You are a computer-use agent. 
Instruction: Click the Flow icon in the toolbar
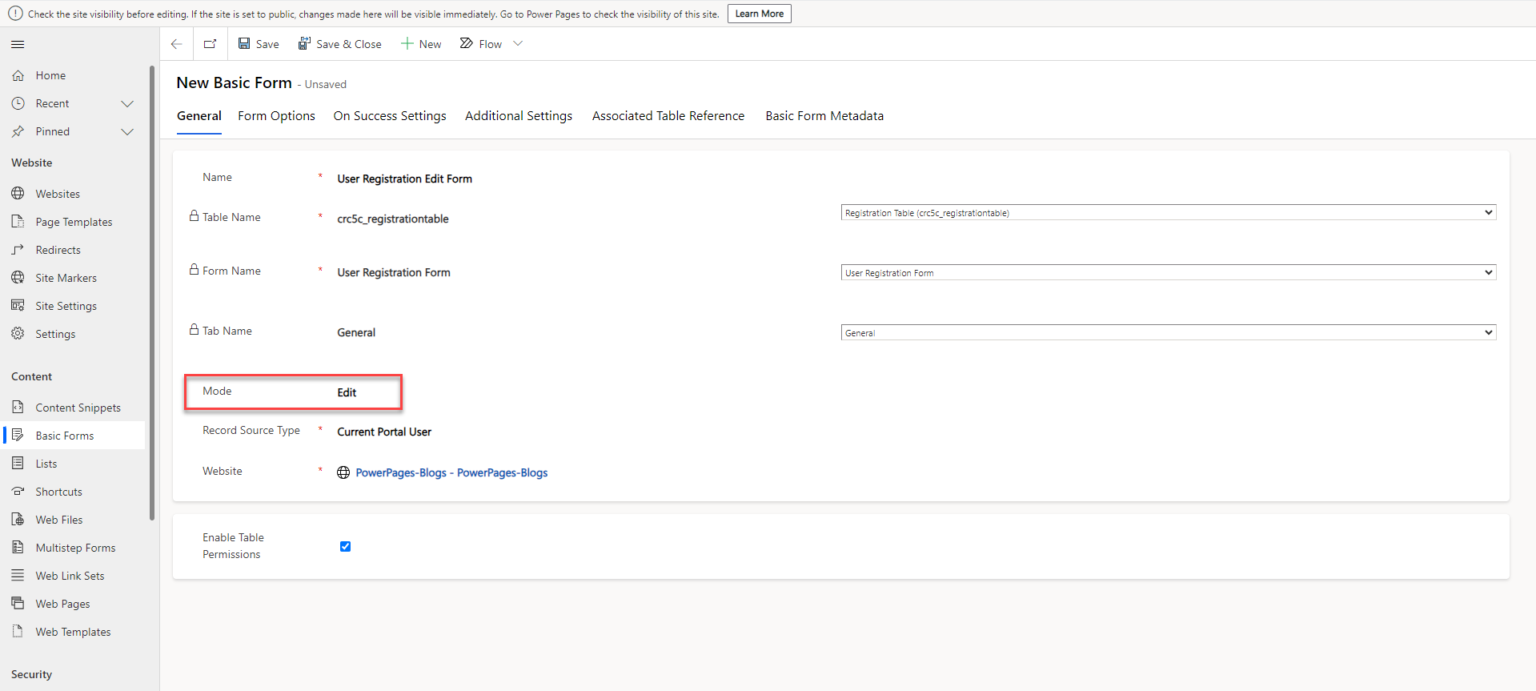[465, 43]
